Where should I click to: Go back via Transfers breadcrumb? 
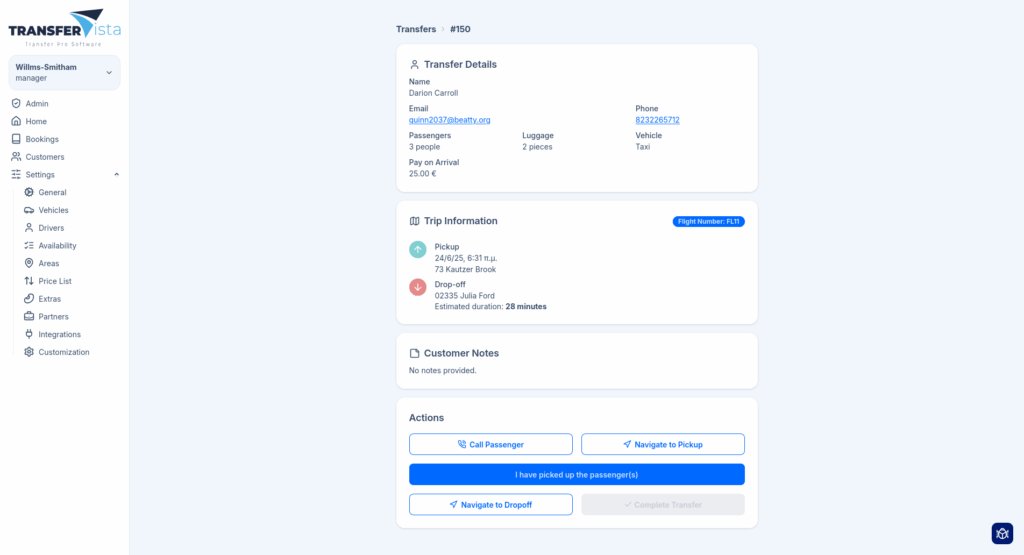pyautogui.click(x=416, y=29)
